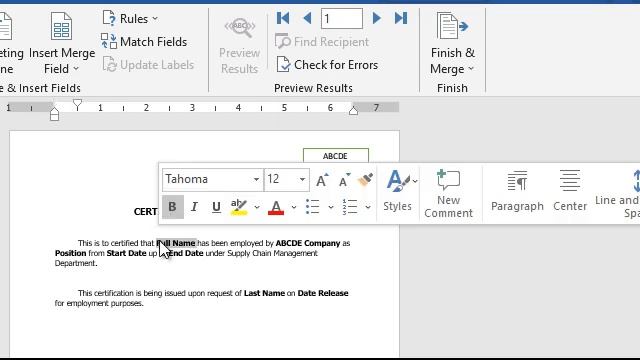Click 'for employment purposes' text
The width and height of the screenshot is (640, 360).
click(99, 303)
